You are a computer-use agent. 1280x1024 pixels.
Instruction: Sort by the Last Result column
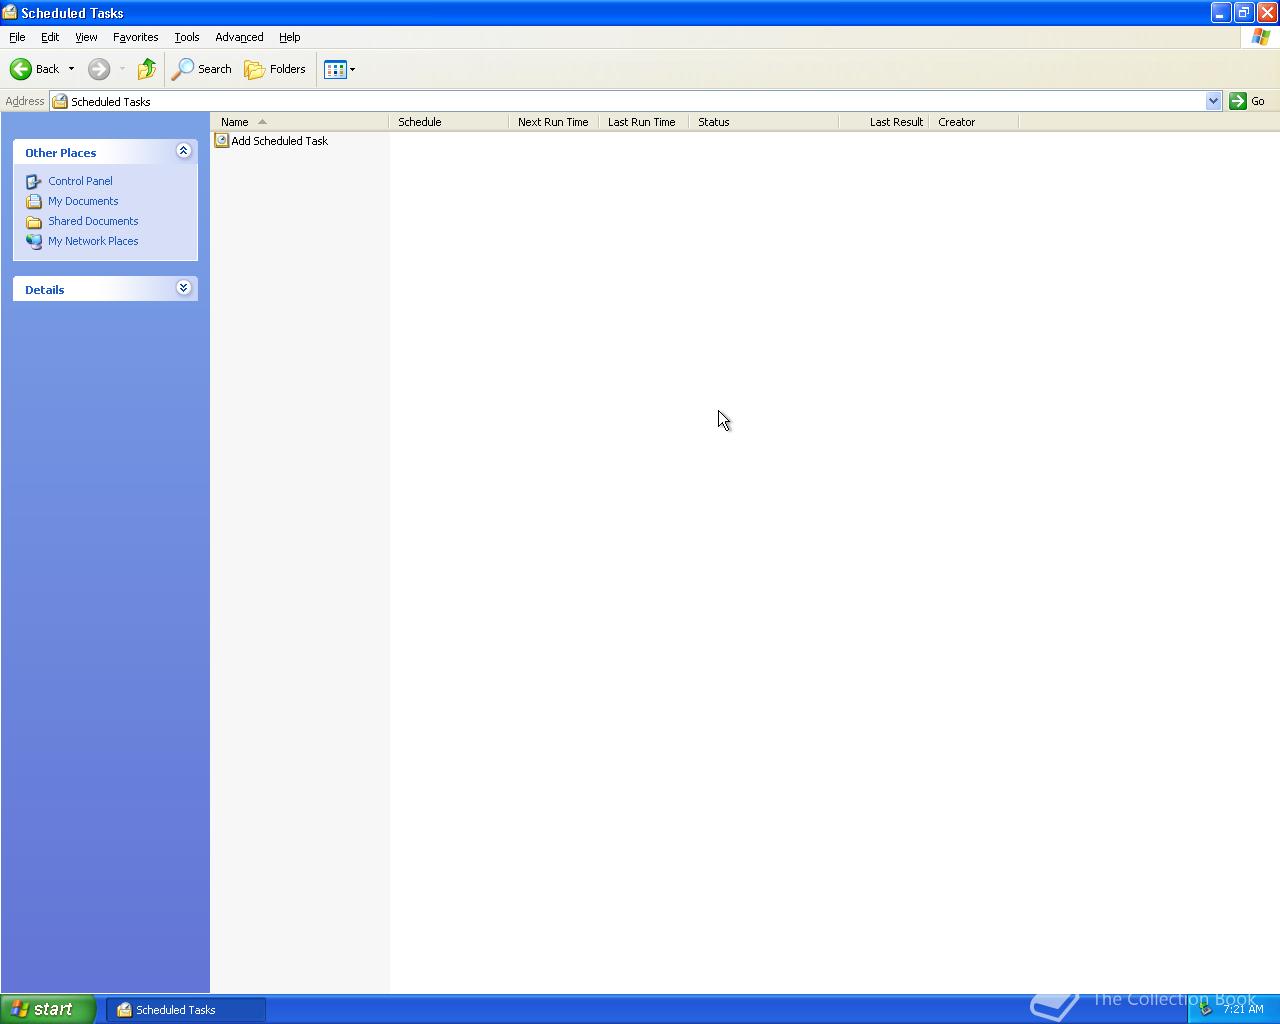(x=883, y=122)
